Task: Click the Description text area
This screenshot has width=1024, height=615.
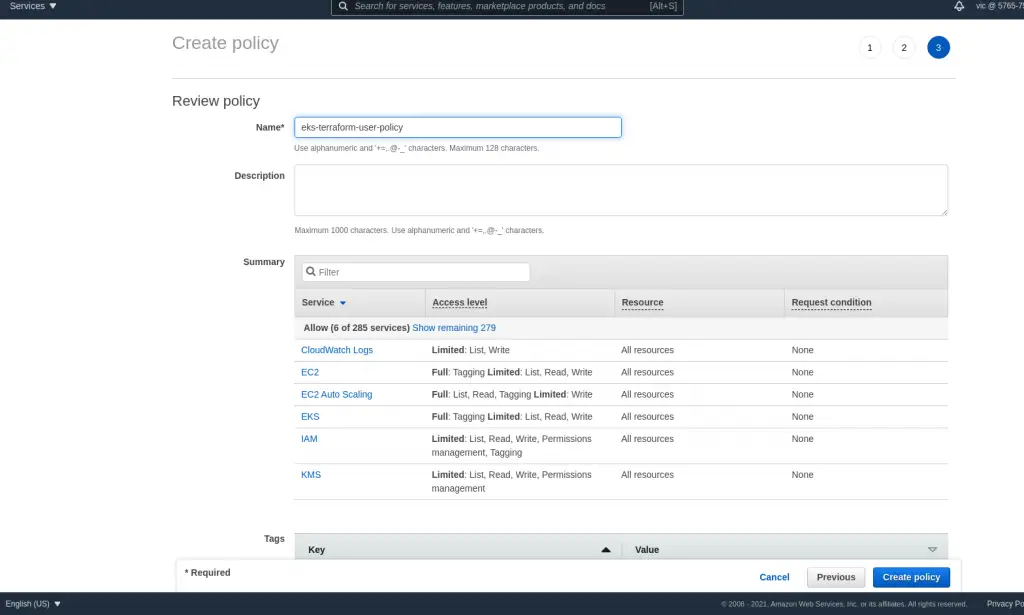Action: (x=621, y=190)
